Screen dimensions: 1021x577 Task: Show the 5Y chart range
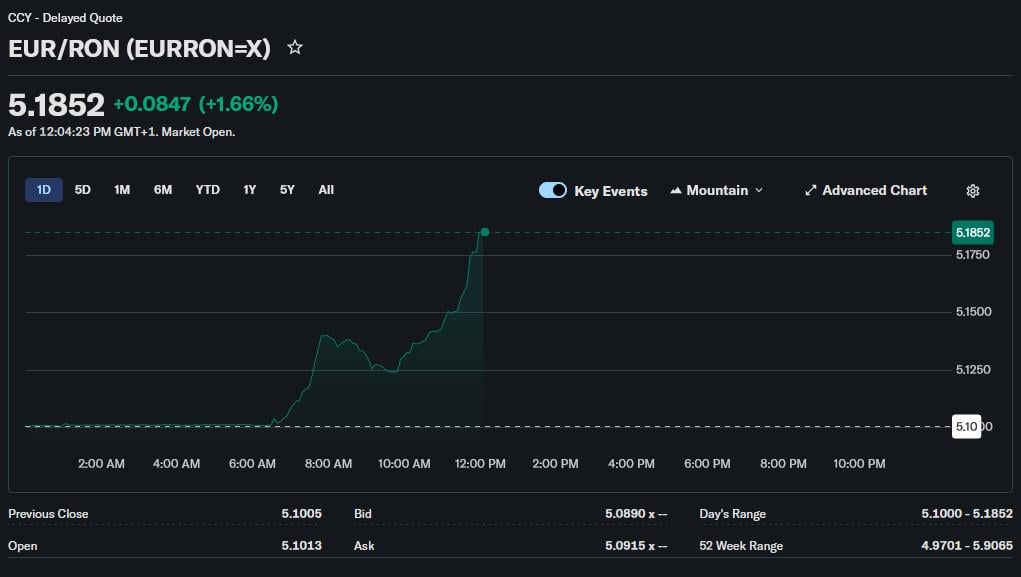coord(287,190)
